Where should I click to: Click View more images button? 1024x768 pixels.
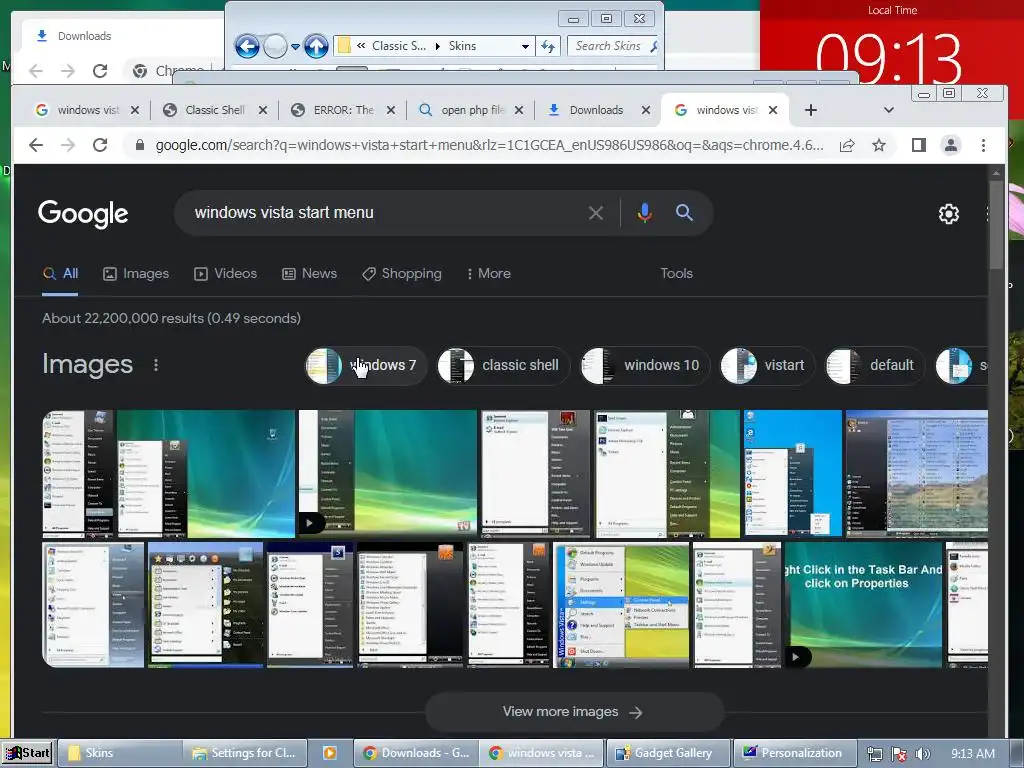point(574,712)
